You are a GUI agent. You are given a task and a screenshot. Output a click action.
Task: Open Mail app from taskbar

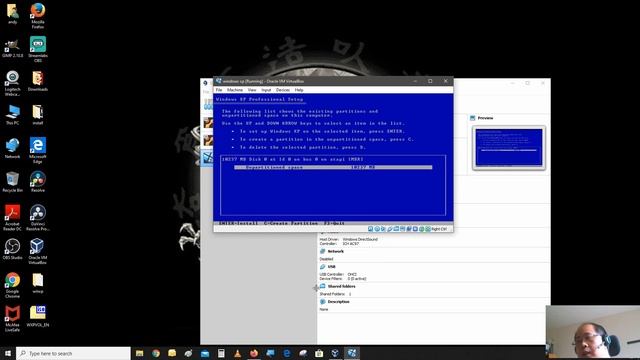click(205, 353)
